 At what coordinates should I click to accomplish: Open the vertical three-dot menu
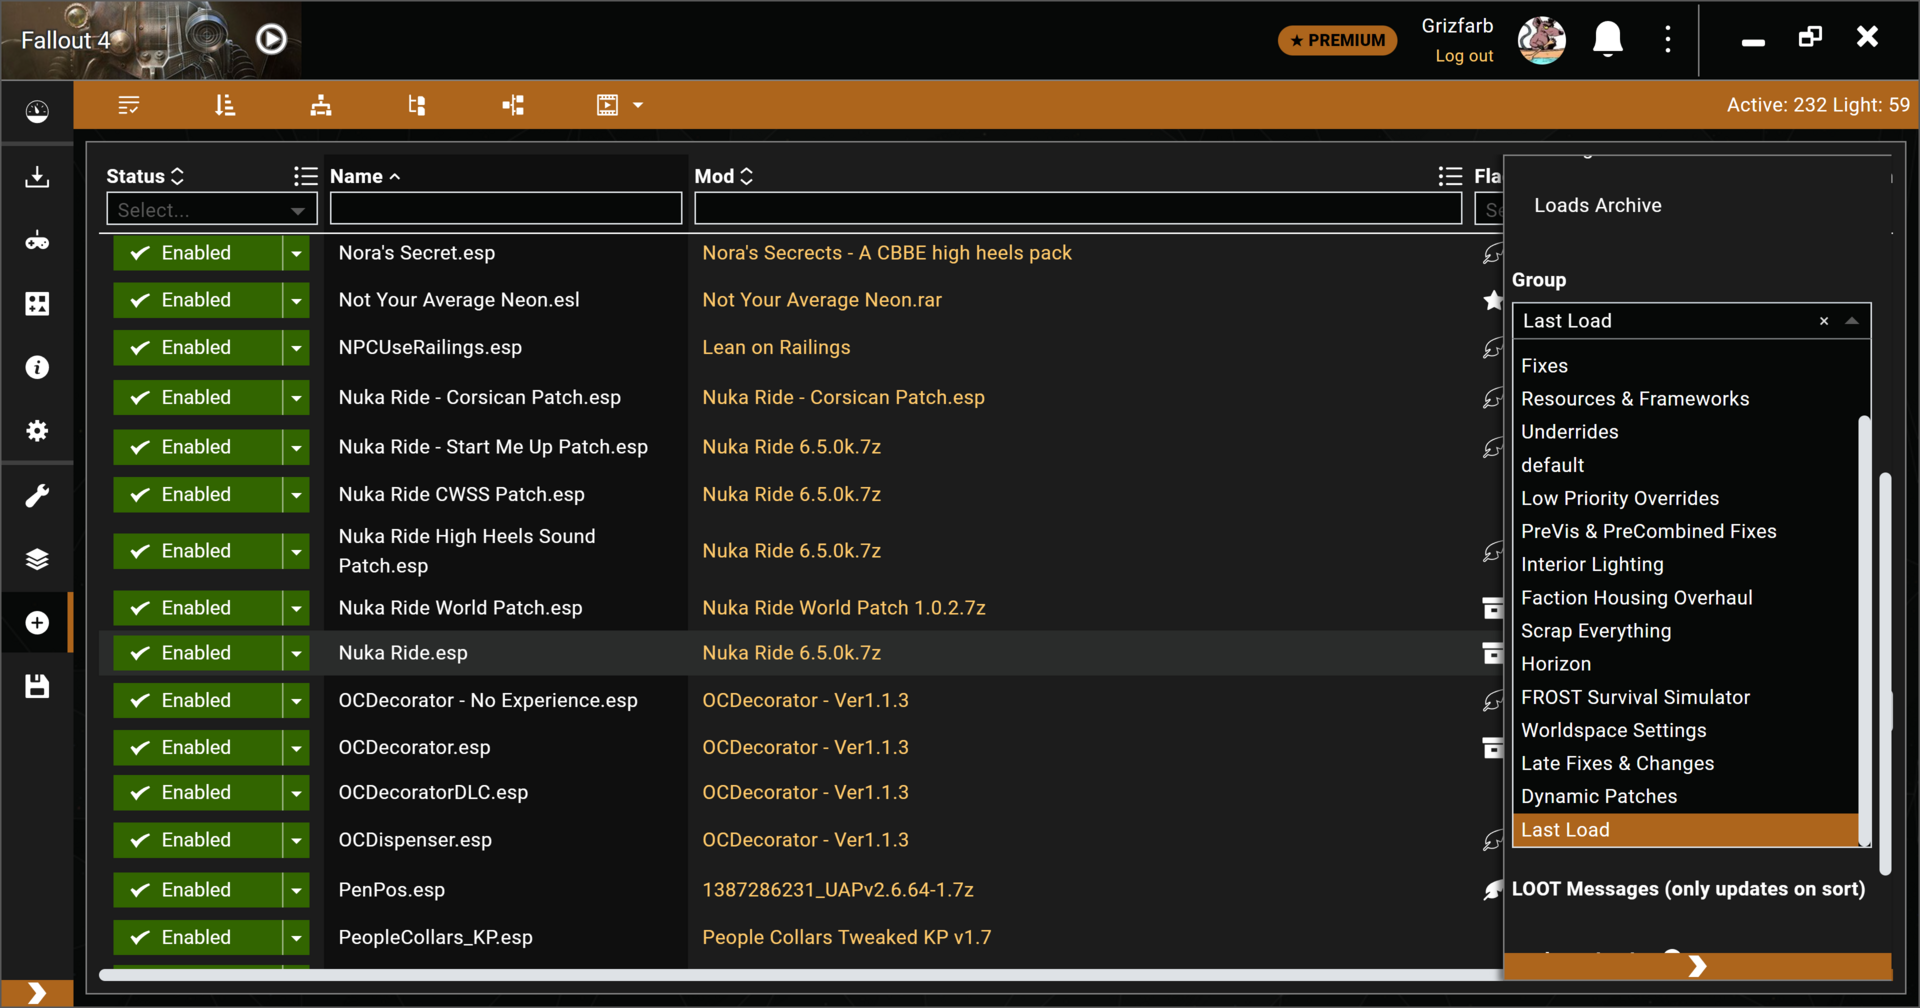pos(1667,39)
